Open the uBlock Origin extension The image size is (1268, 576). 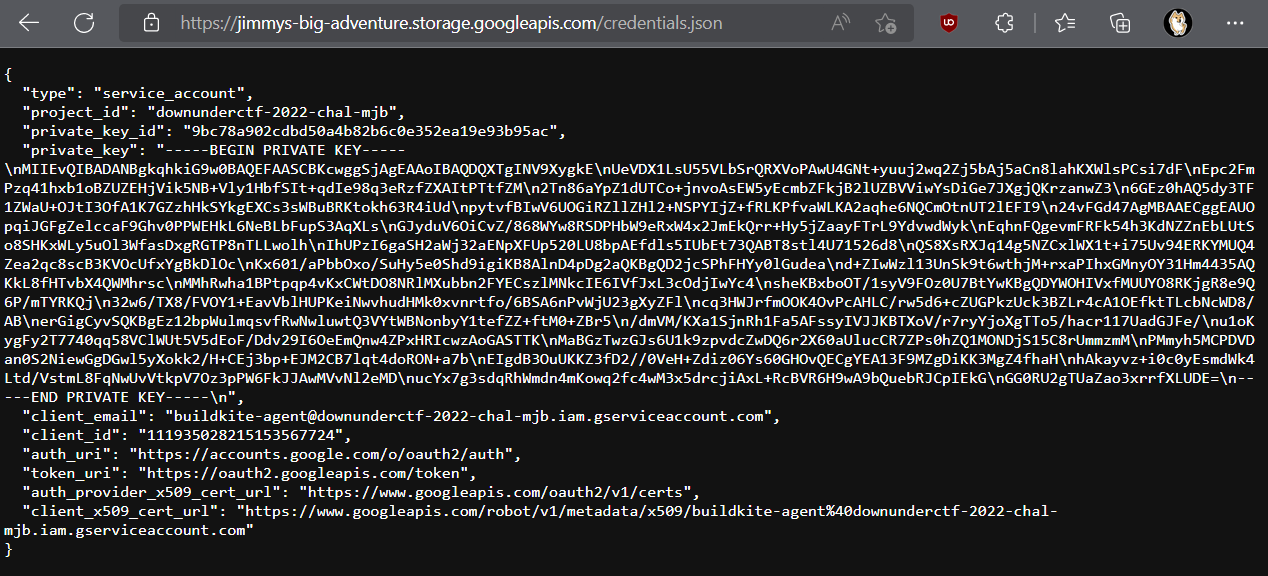949,22
